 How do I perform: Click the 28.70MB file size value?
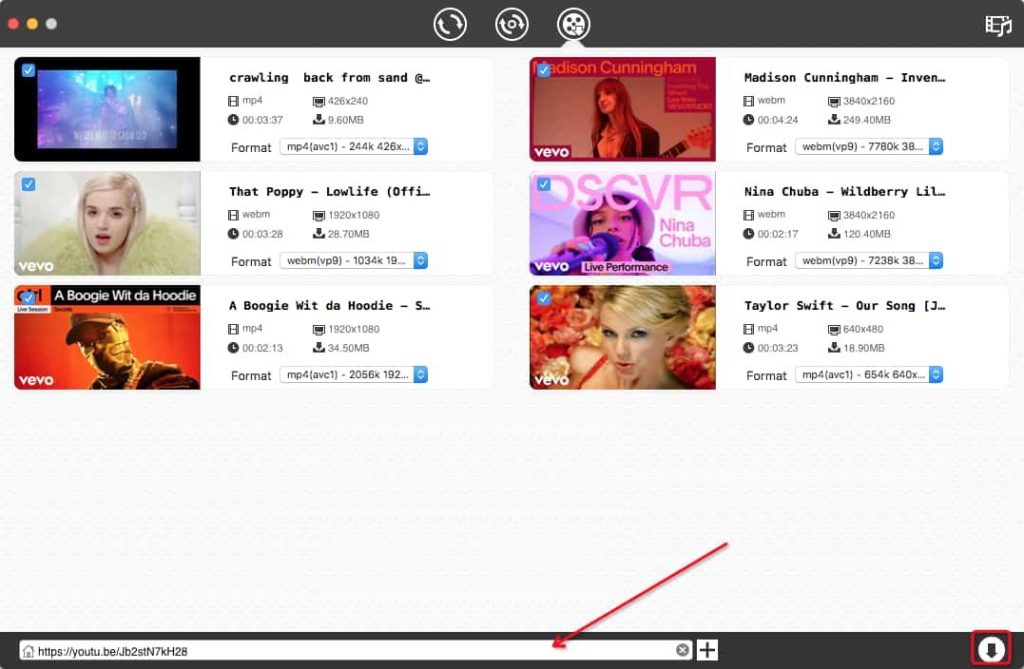(349, 234)
